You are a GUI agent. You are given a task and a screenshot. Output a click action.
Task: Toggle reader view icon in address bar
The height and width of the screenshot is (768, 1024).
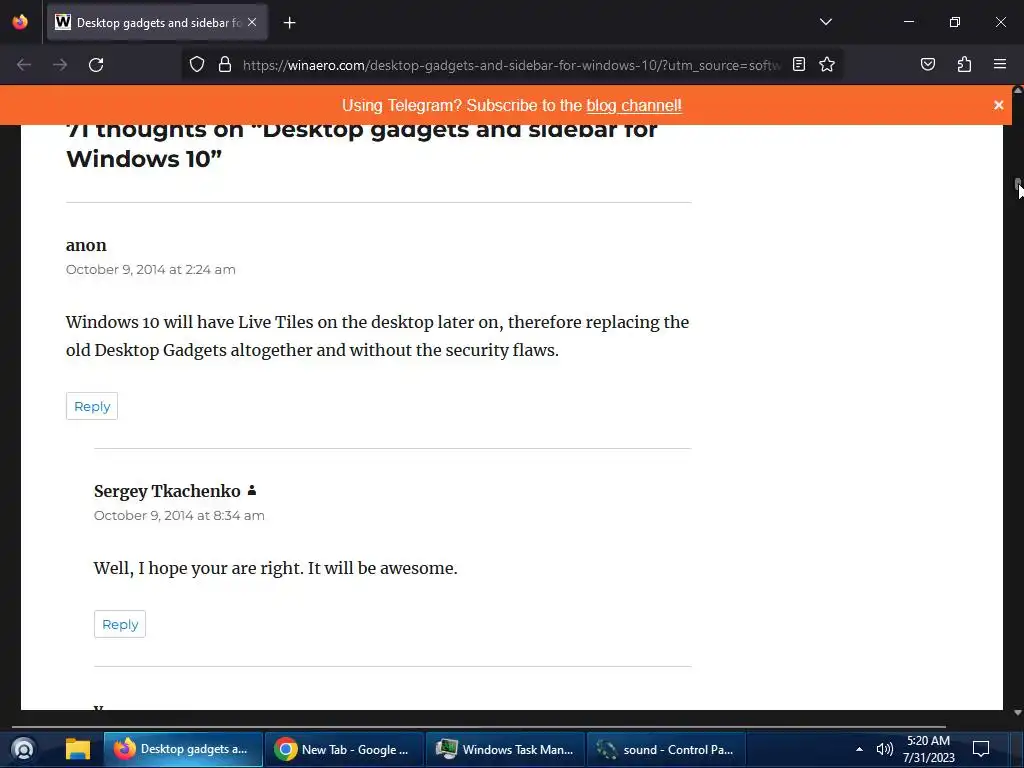click(x=799, y=64)
